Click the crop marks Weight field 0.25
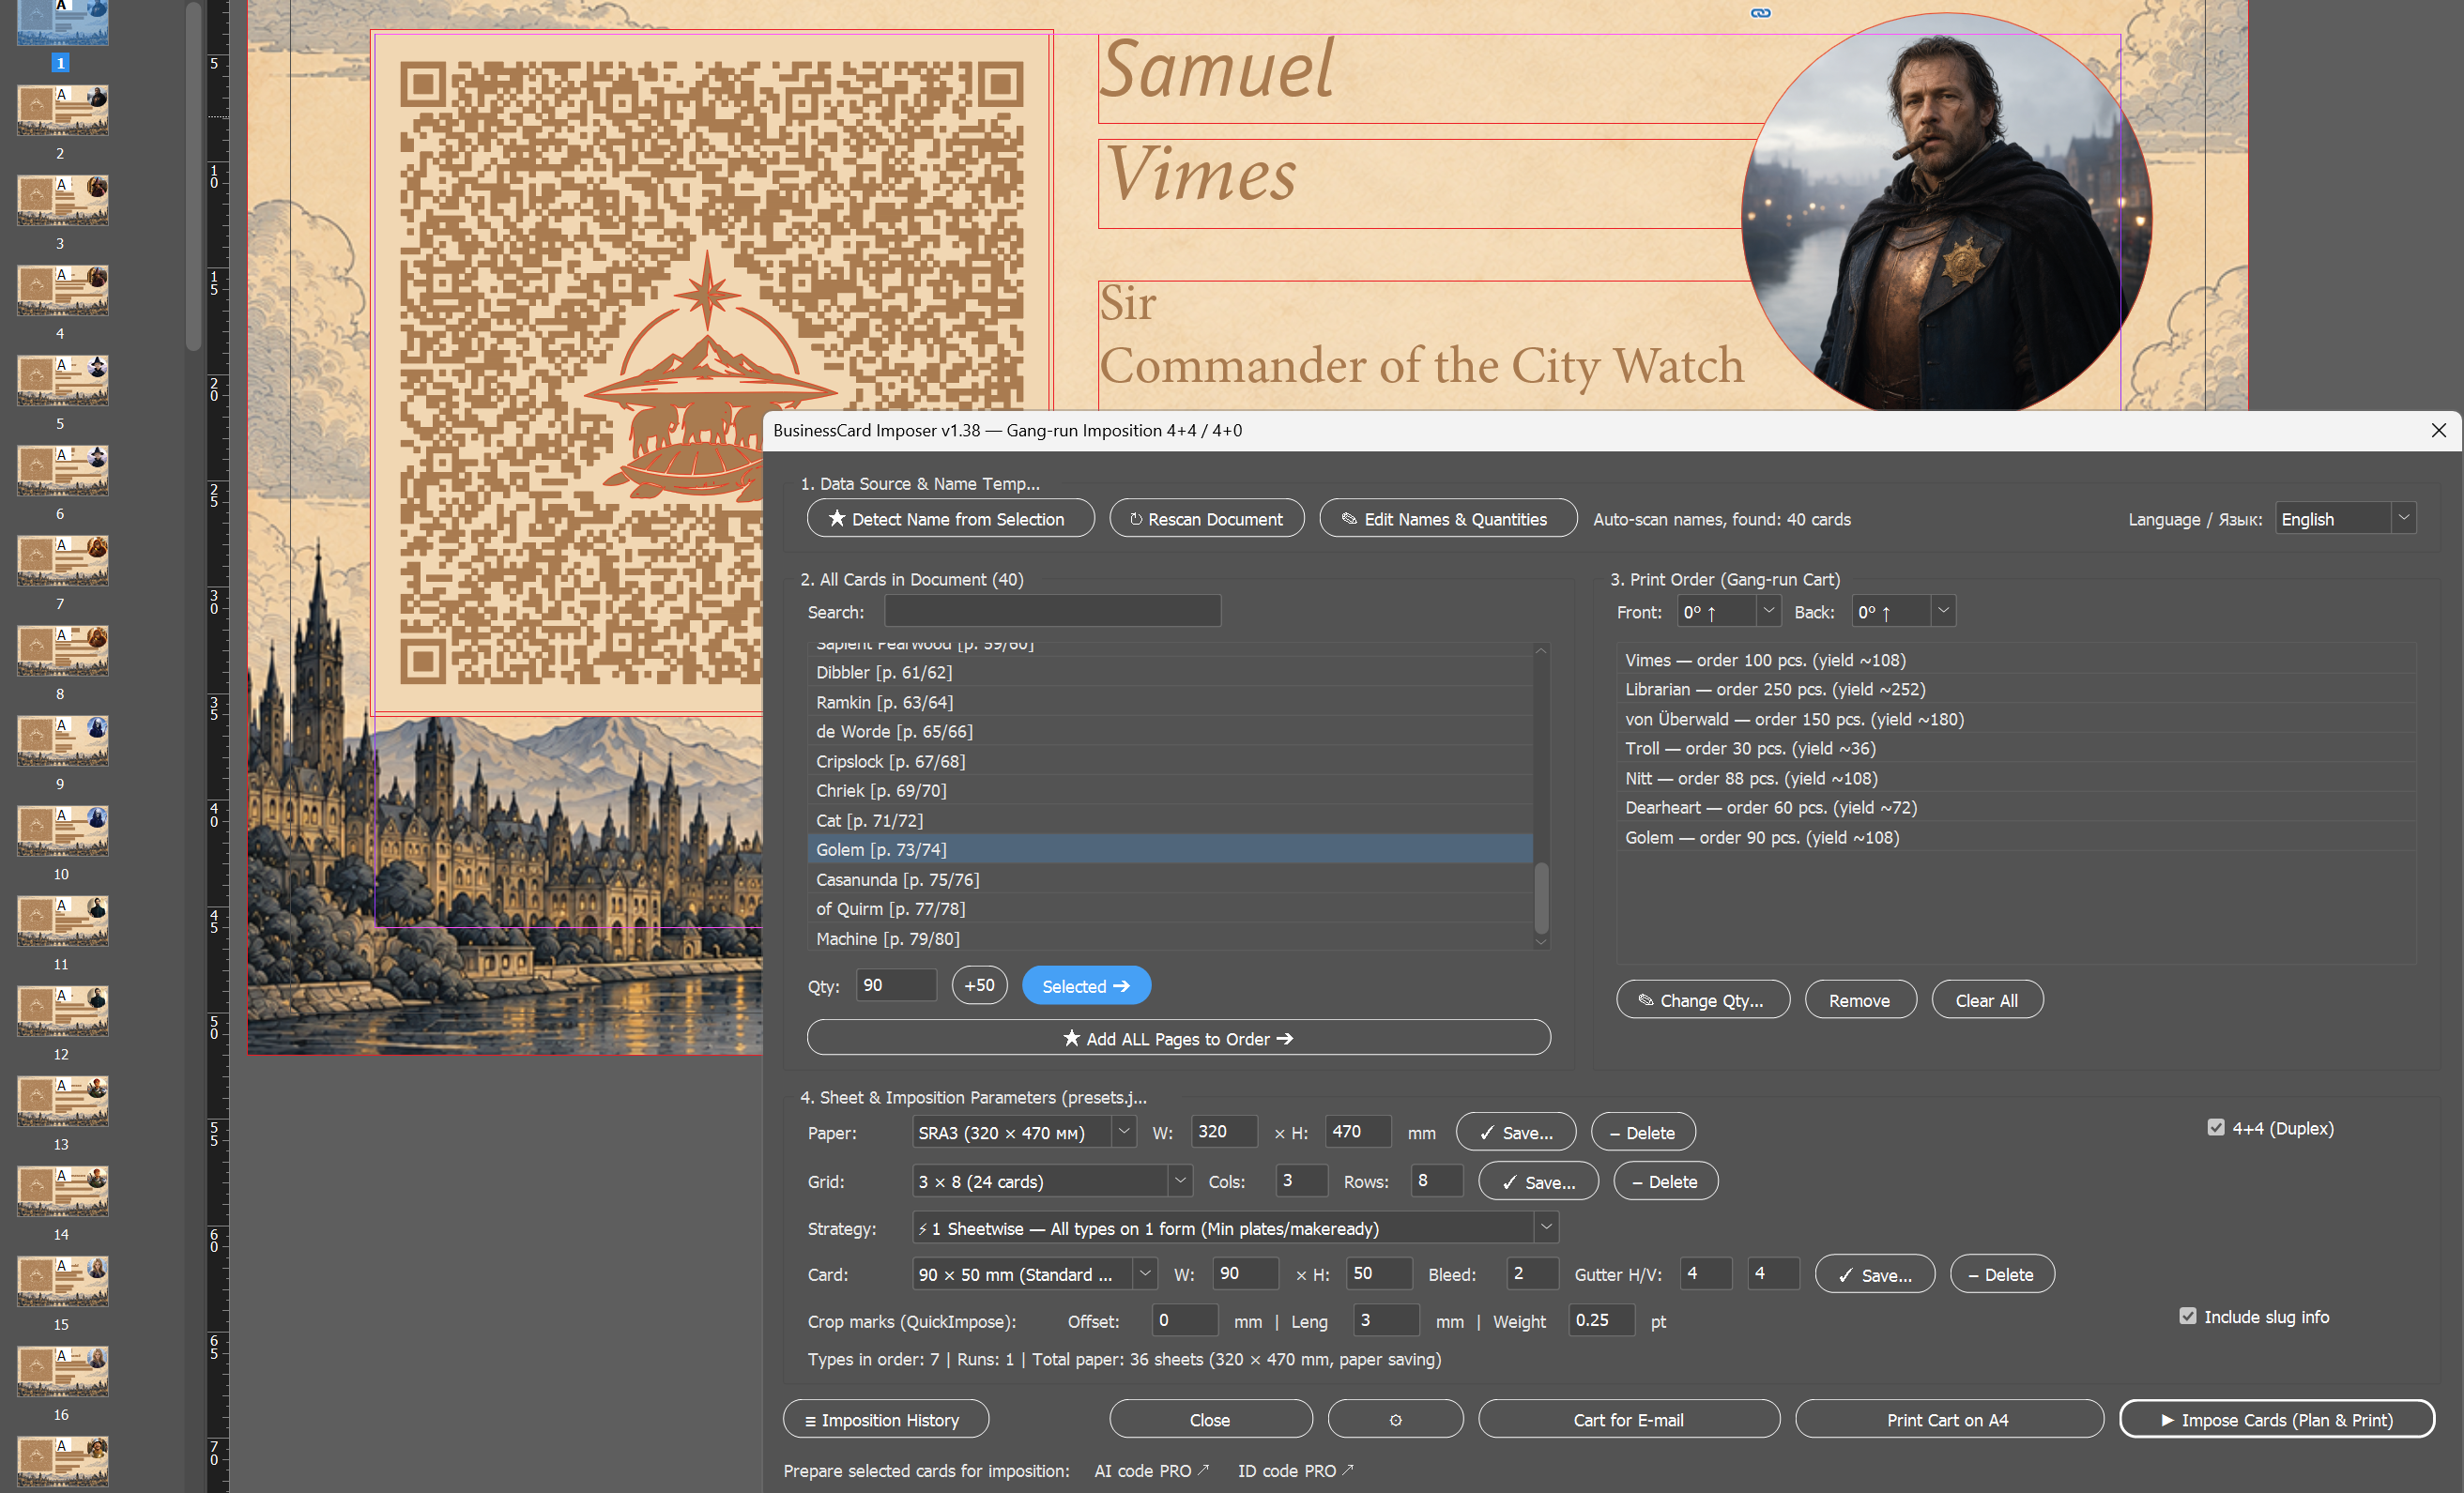Image resolution: width=2464 pixels, height=1493 pixels. pyautogui.click(x=1601, y=1320)
